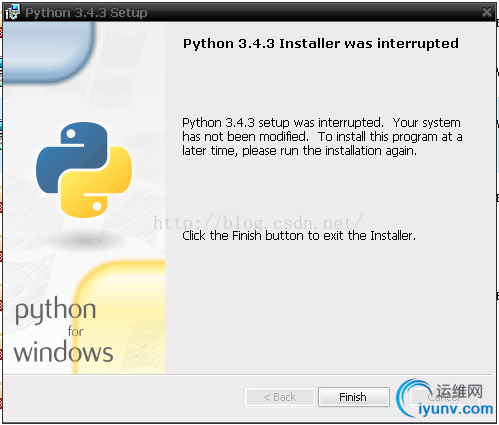
Task: Click the disabled Back button
Action: click(x=280, y=397)
